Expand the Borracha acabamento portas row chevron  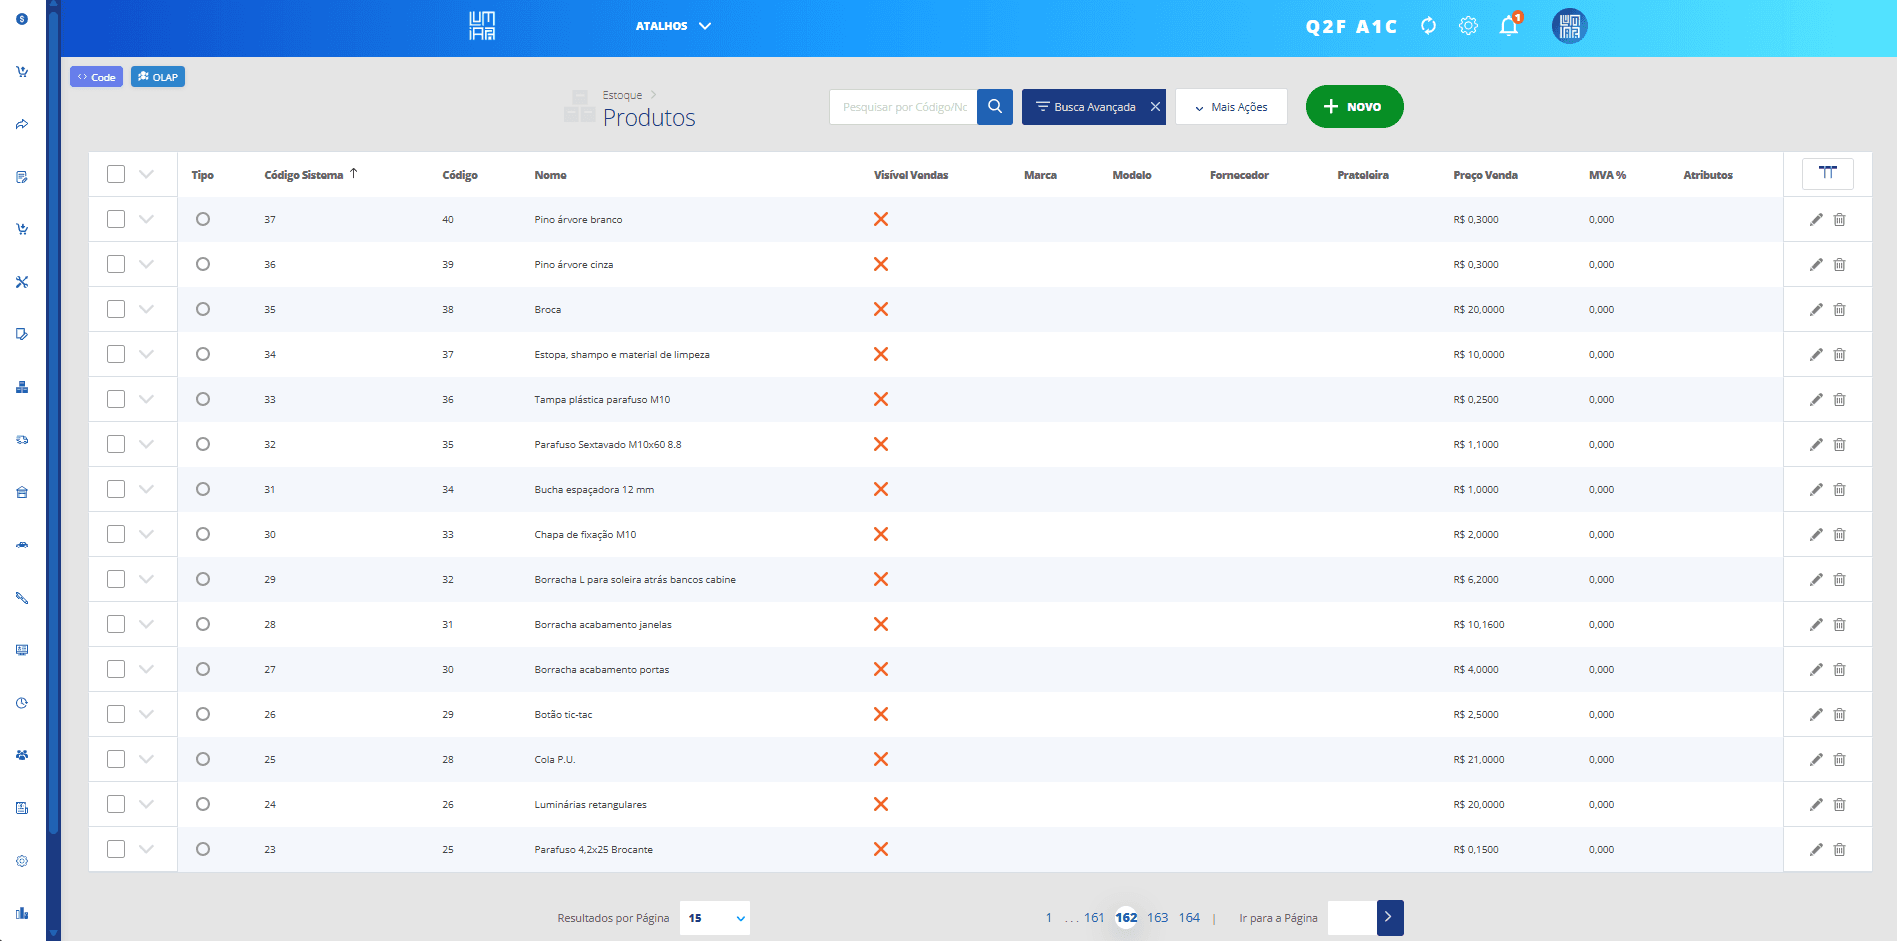click(146, 669)
